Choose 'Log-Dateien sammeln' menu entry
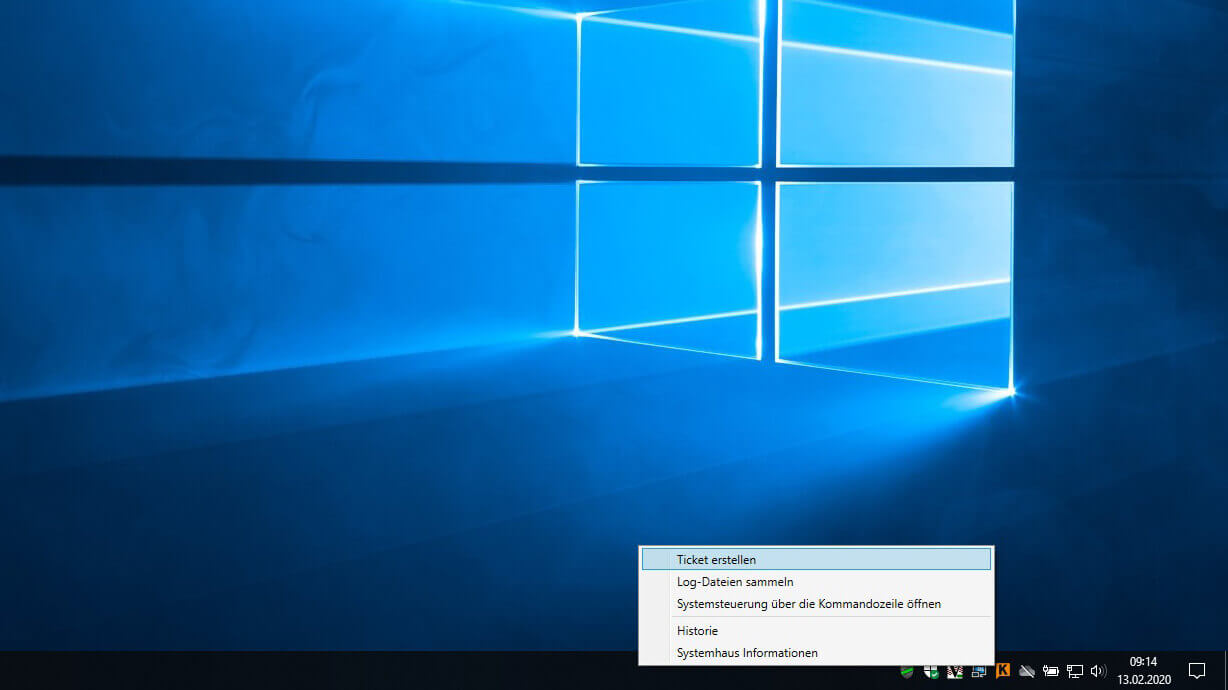1228x690 pixels. pos(735,582)
